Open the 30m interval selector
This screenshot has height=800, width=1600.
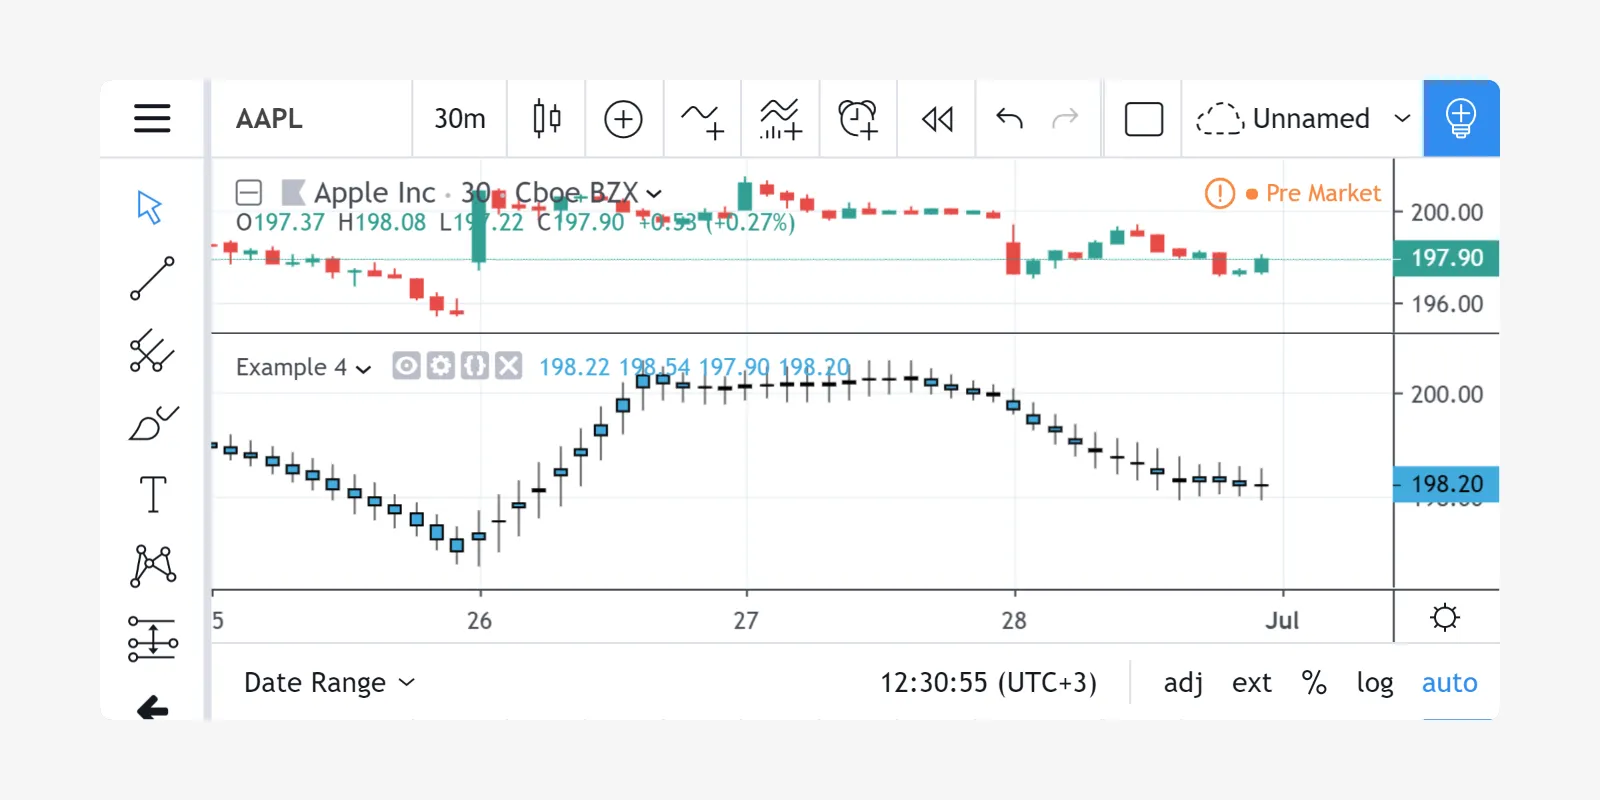coord(459,118)
